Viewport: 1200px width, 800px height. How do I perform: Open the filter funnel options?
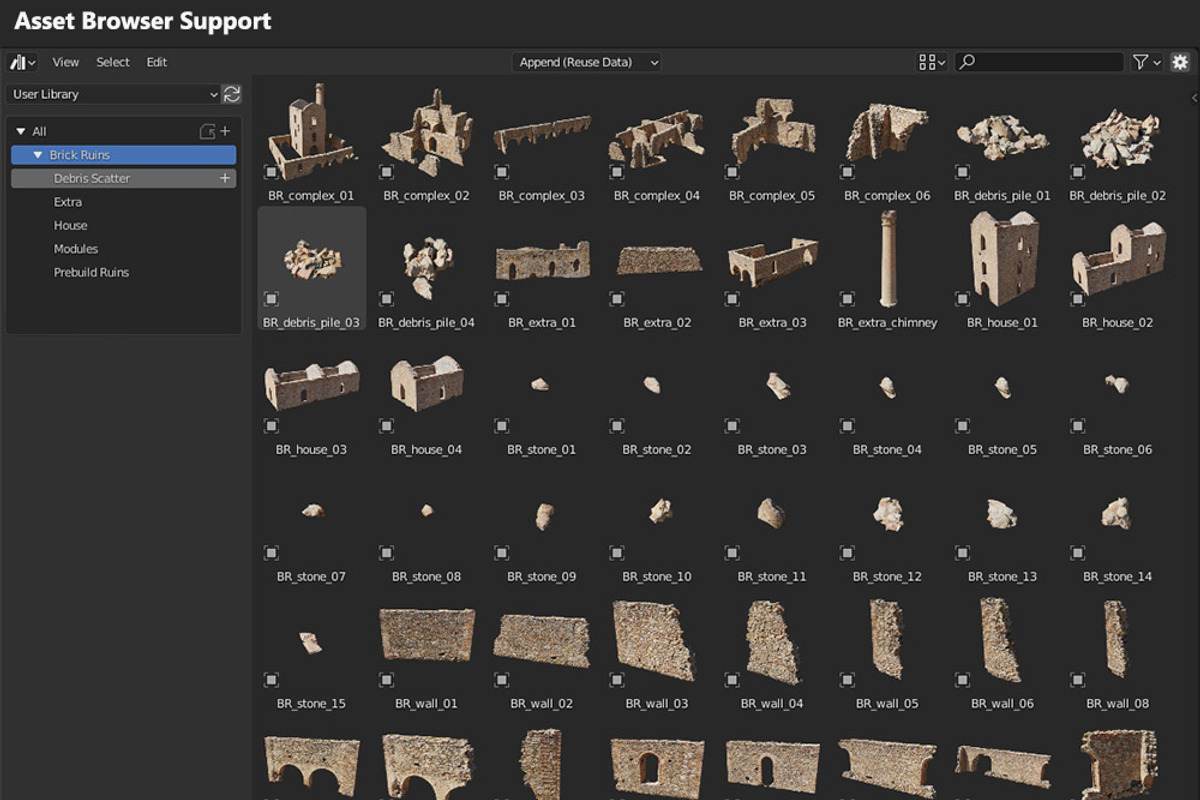(1140, 62)
